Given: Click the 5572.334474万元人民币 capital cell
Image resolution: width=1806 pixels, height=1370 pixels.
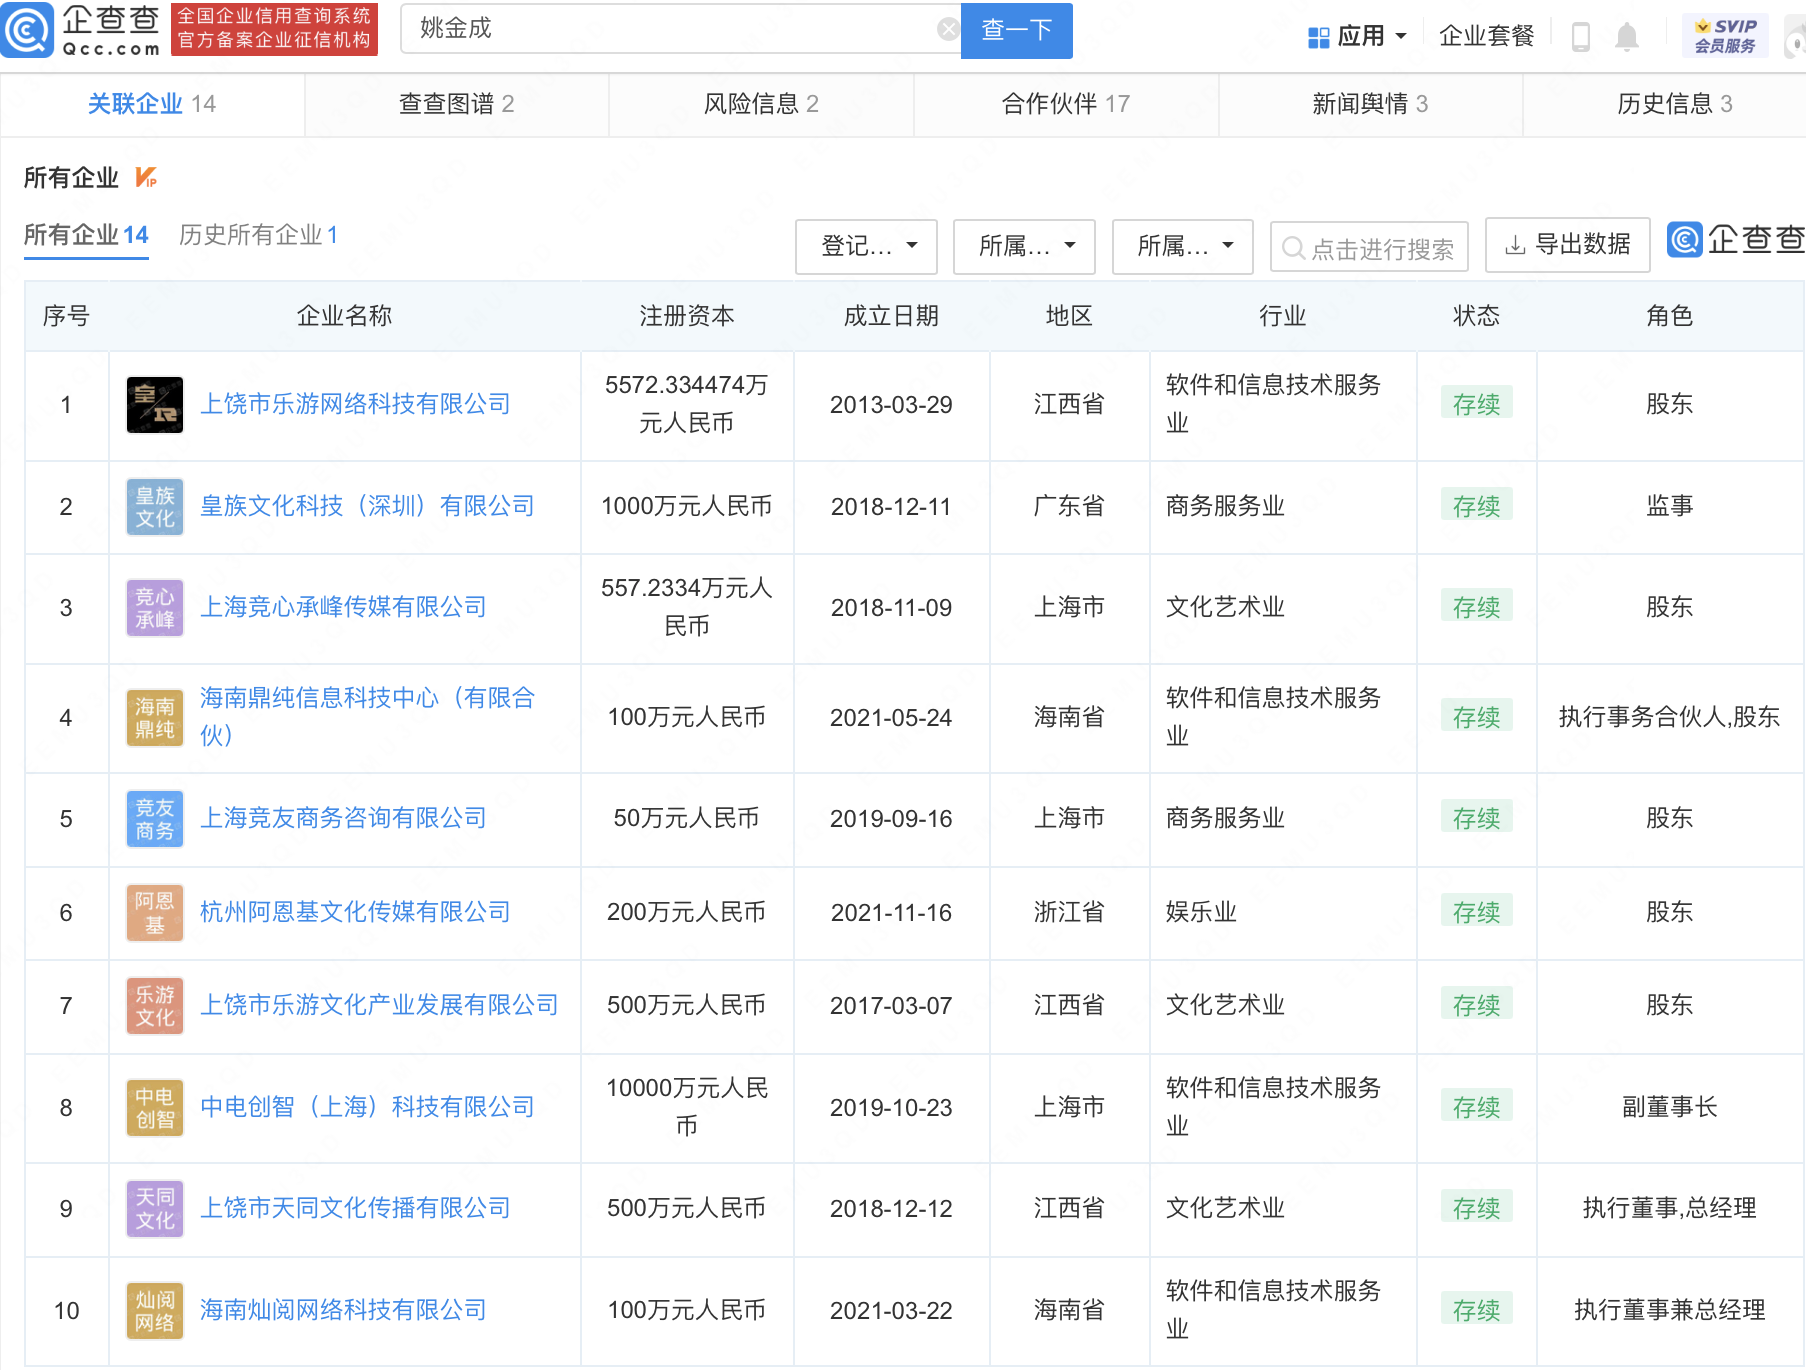Looking at the screenshot, I should (687, 404).
